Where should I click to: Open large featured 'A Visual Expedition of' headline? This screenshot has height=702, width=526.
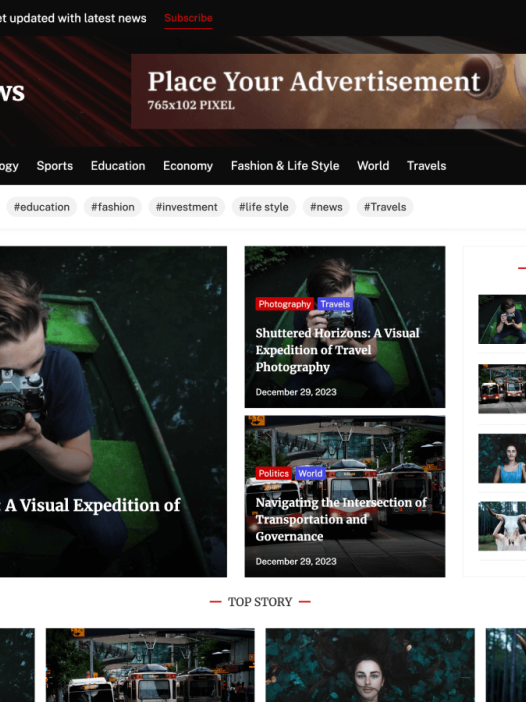coord(92,505)
